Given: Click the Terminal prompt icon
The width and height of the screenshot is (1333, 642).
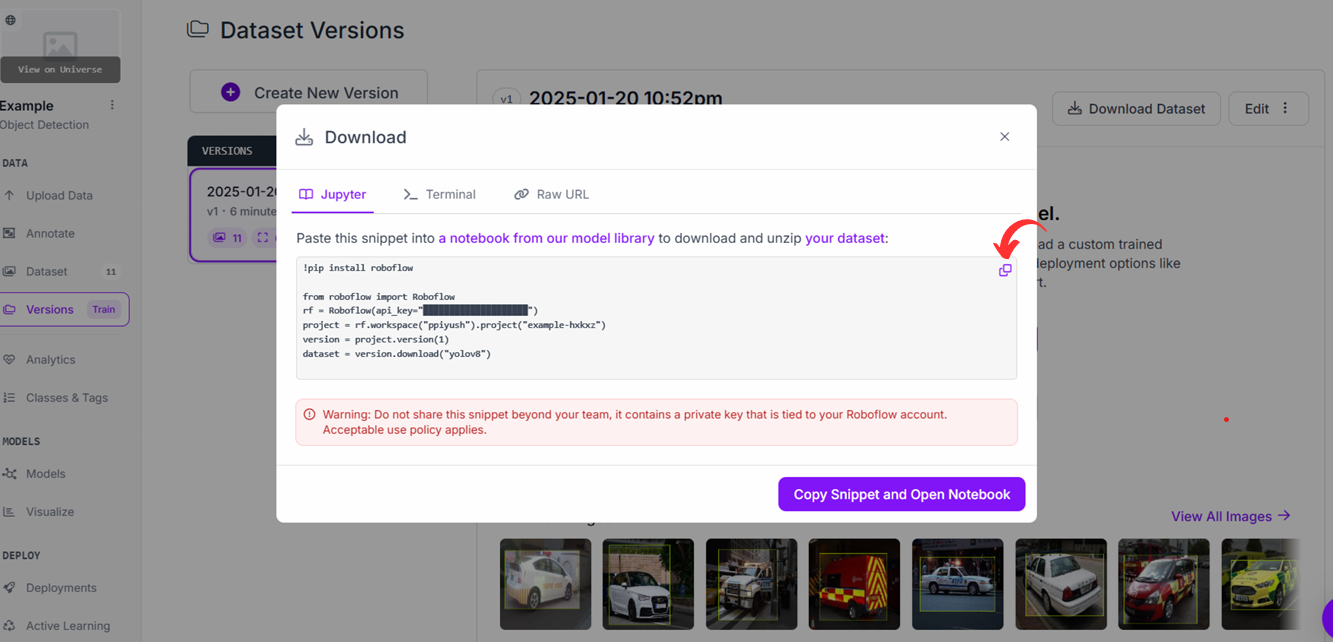Looking at the screenshot, I should 410,194.
